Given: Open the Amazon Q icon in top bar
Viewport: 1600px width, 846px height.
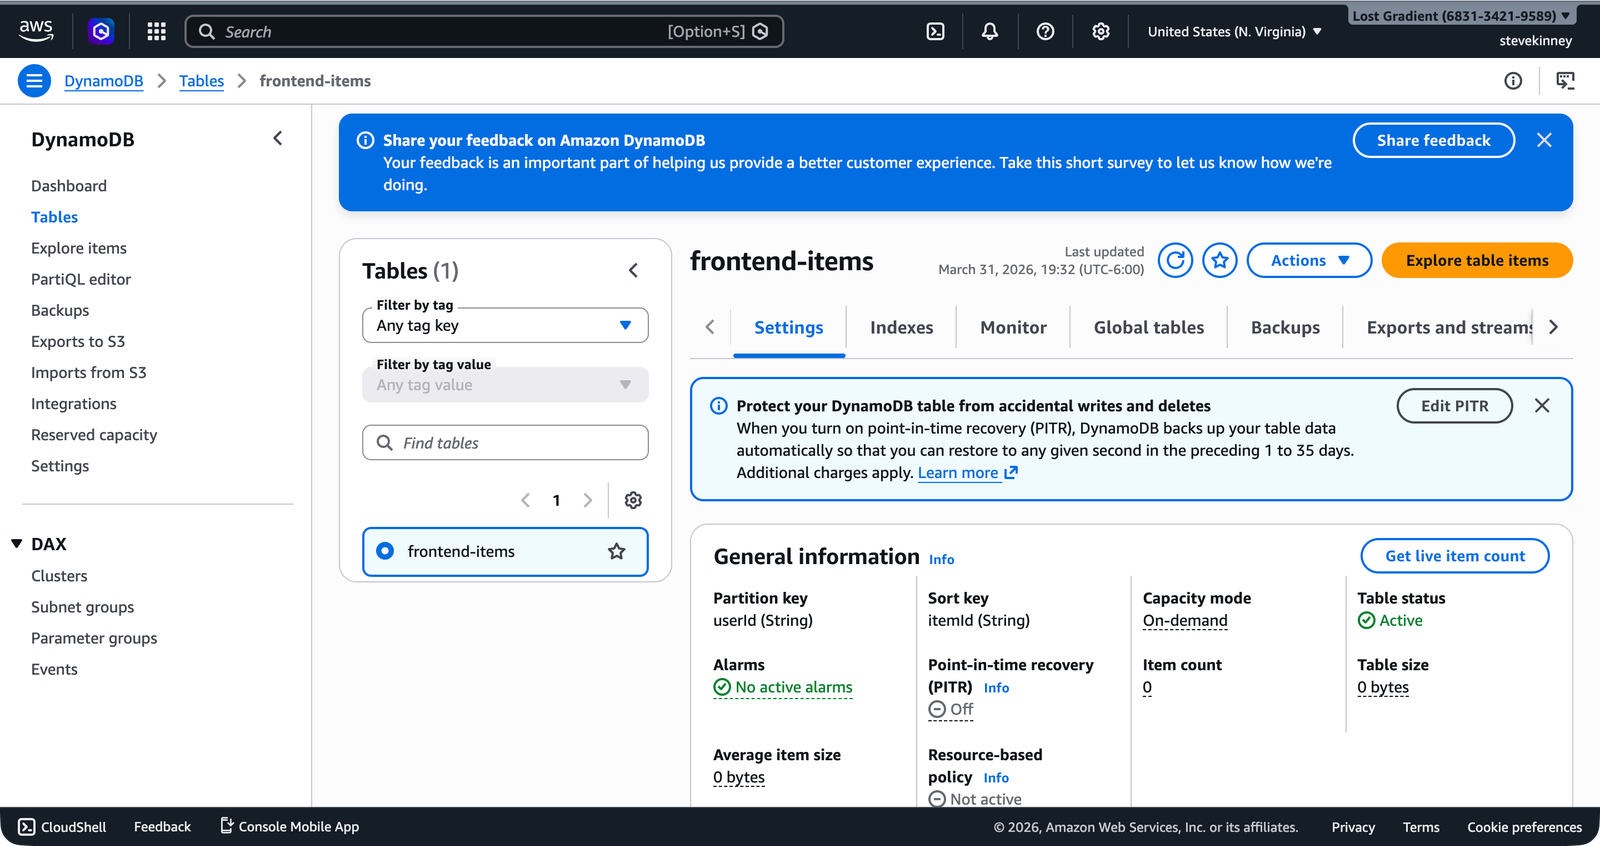Looking at the screenshot, I should [101, 31].
